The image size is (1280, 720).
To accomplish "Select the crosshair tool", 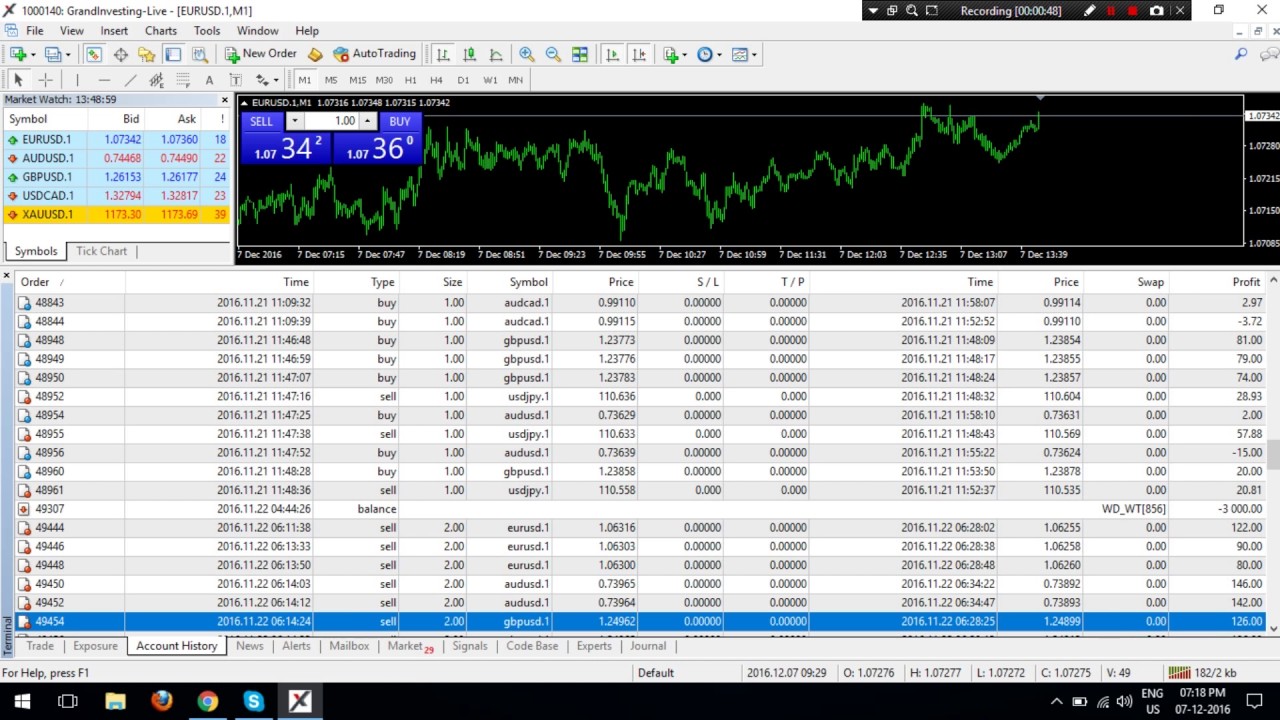I will 45,80.
